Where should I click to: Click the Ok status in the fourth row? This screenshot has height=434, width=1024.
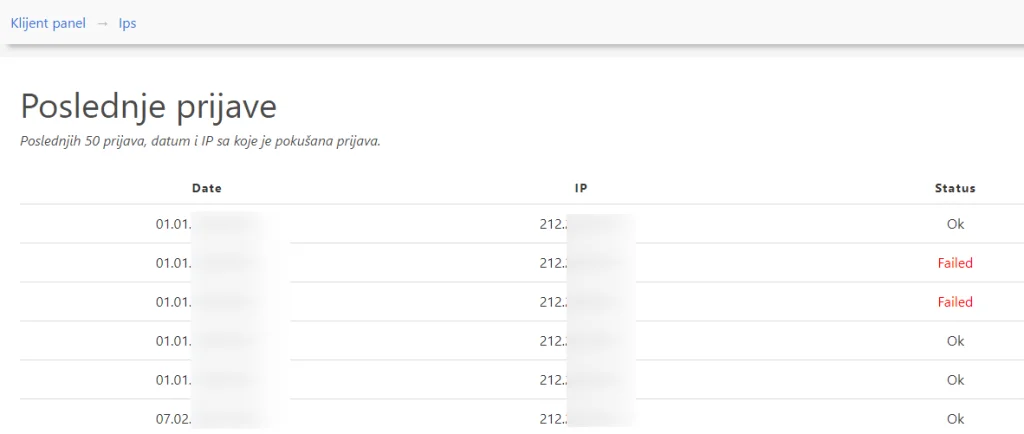pos(955,341)
